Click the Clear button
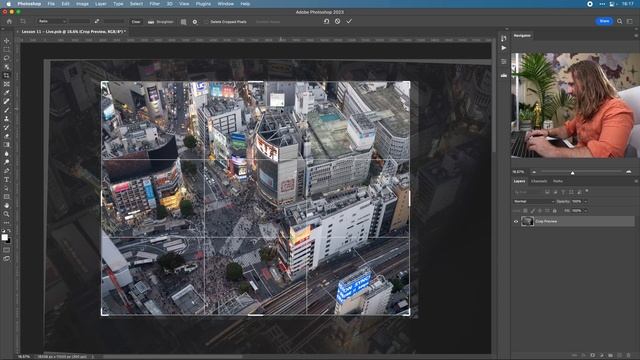640x360 pixels. (x=136, y=22)
